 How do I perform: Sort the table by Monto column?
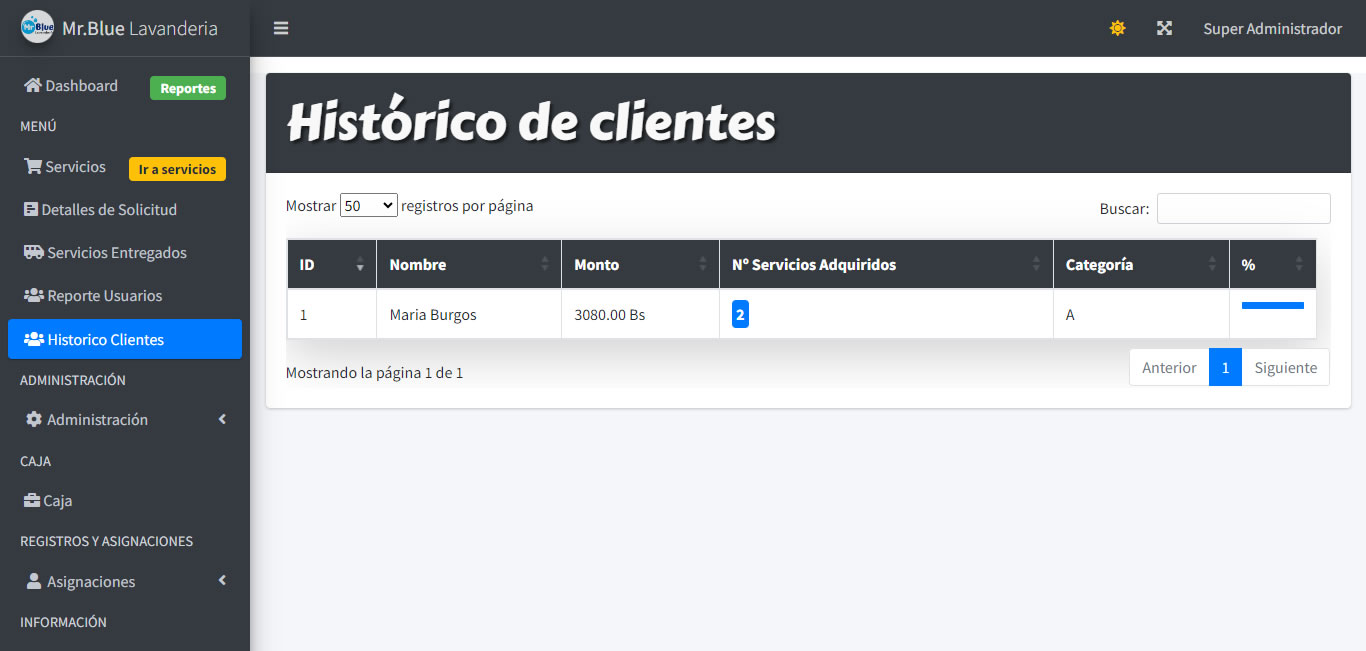[640, 265]
